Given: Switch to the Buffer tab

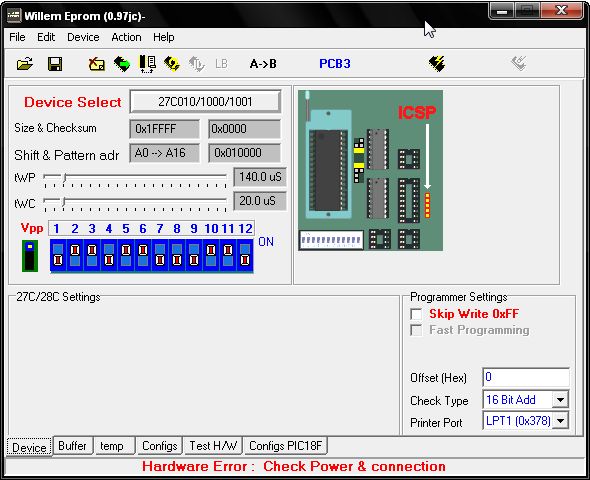Looking at the screenshot, I should (x=73, y=446).
